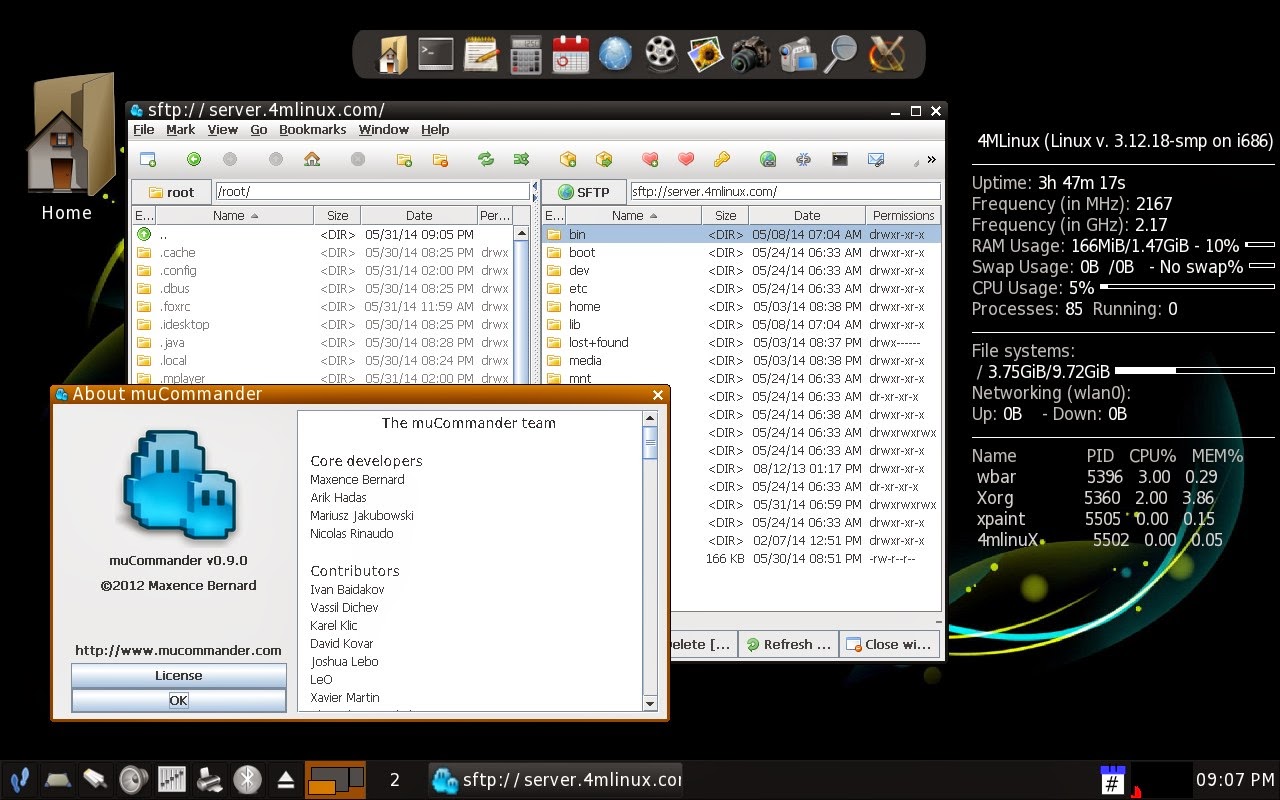
Task: Open the footprints start menu
Action: 19,779
